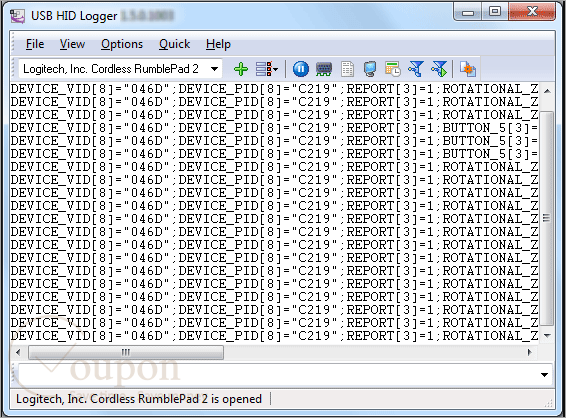Click the vertical scrollbar thumb

pos(547,218)
